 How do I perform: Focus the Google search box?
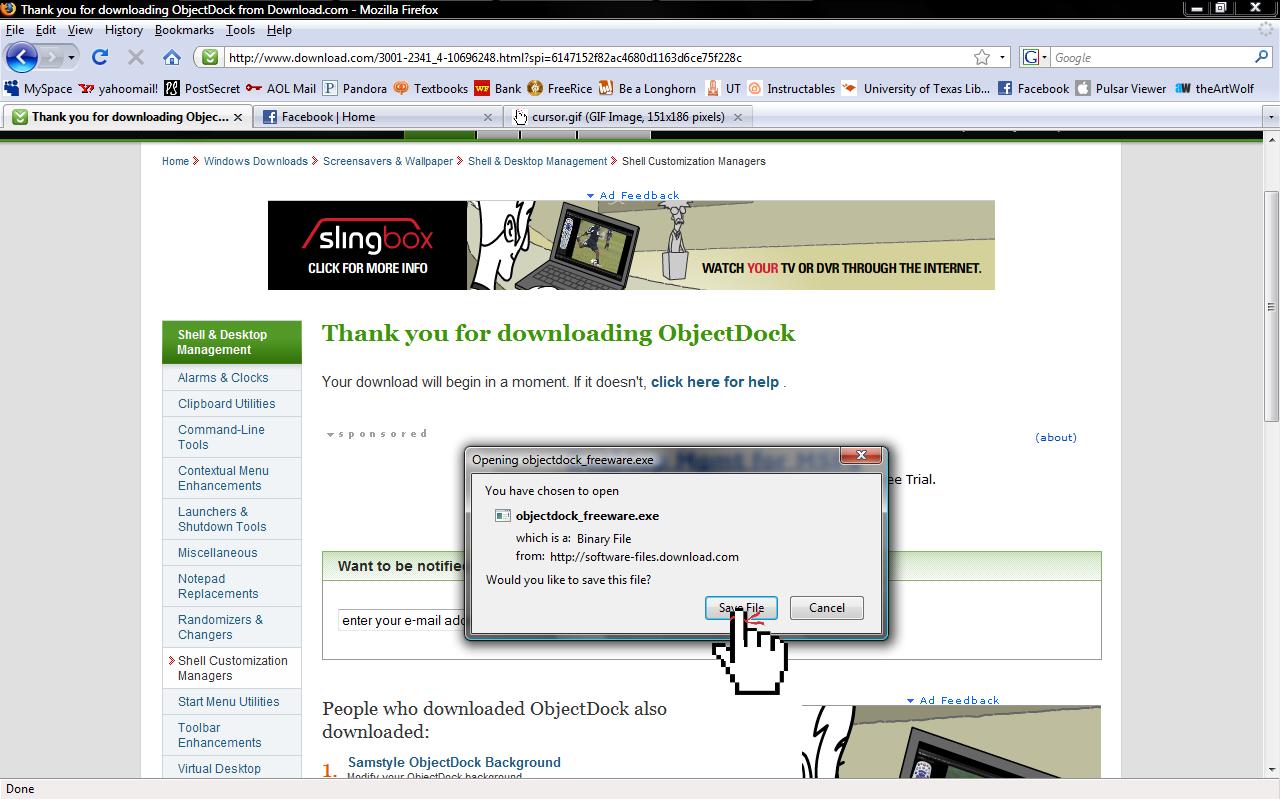1150,57
